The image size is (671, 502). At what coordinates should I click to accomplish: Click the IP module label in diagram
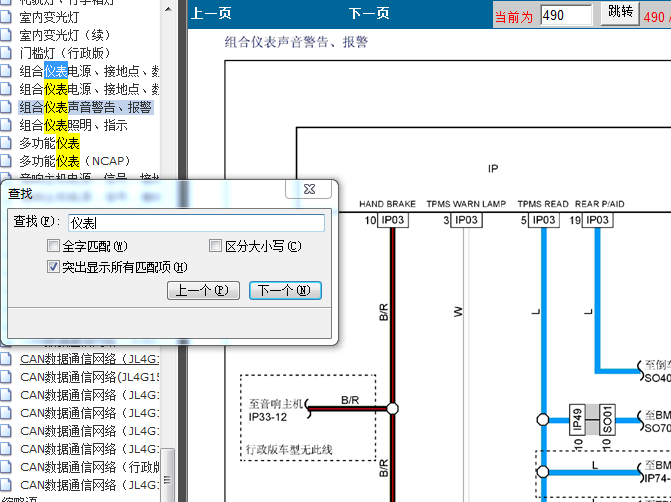click(493, 169)
